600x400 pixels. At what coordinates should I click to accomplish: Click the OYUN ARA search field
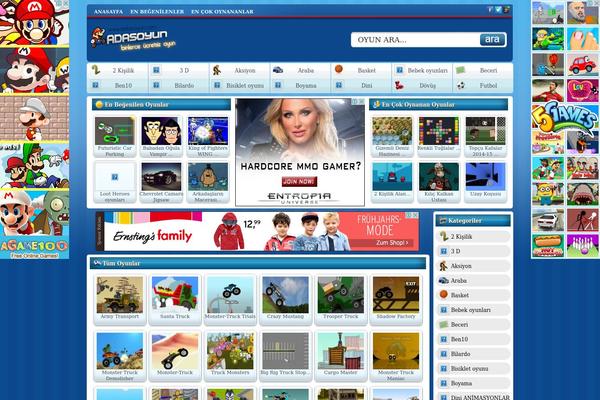tap(415, 40)
